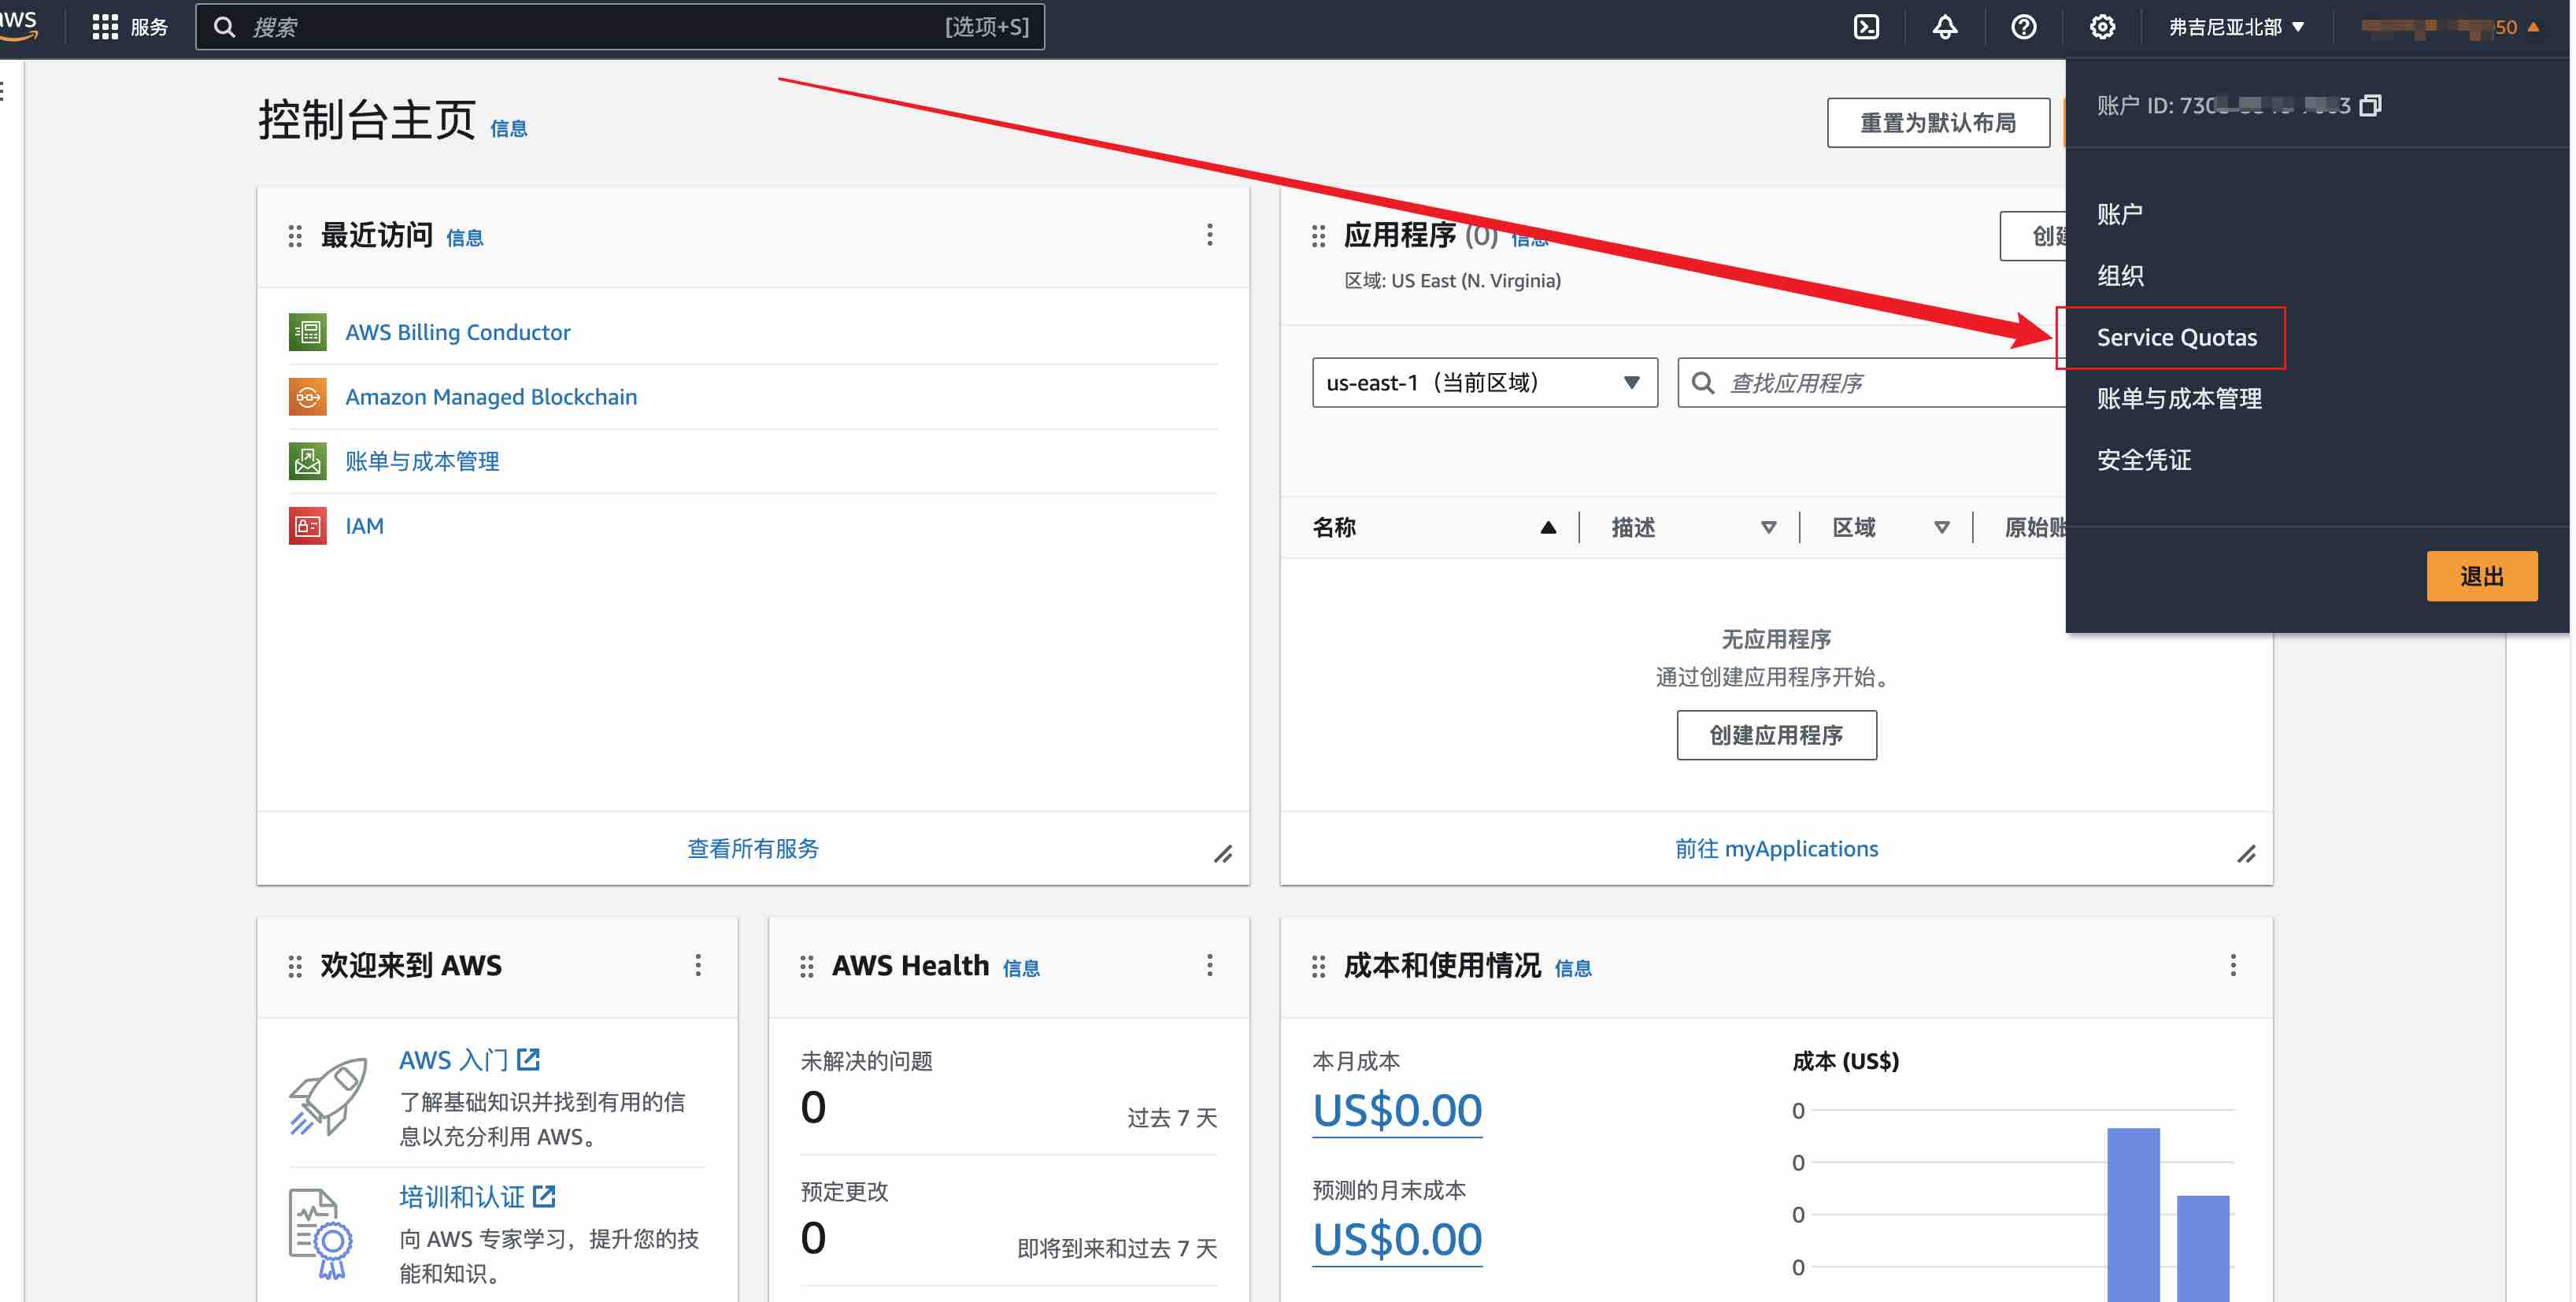Click the Amazon Managed Blockchain icon
The height and width of the screenshot is (1302, 2576).
click(307, 397)
